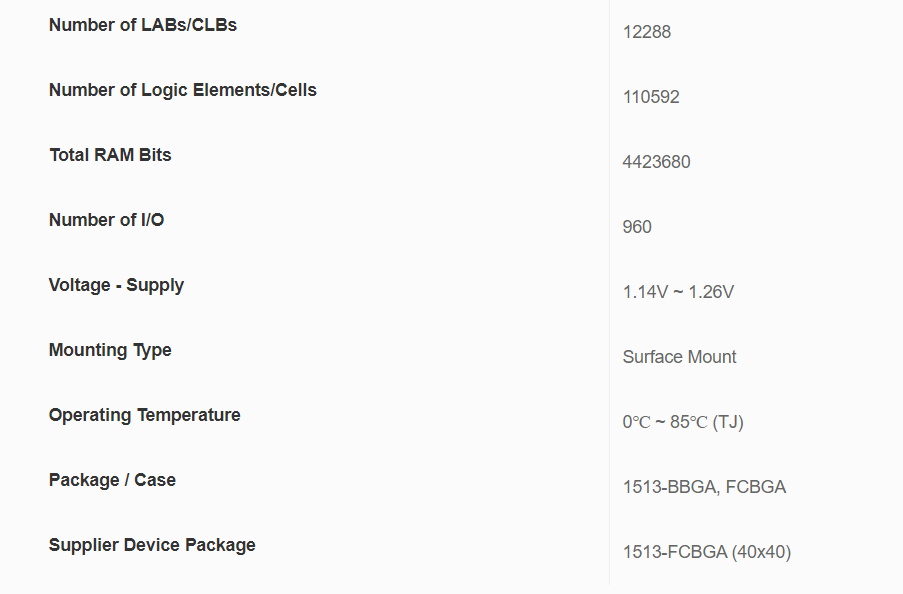Click the (TJ) text in temperature row
This screenshot has width=903, height=594.
tap(728, 422)
